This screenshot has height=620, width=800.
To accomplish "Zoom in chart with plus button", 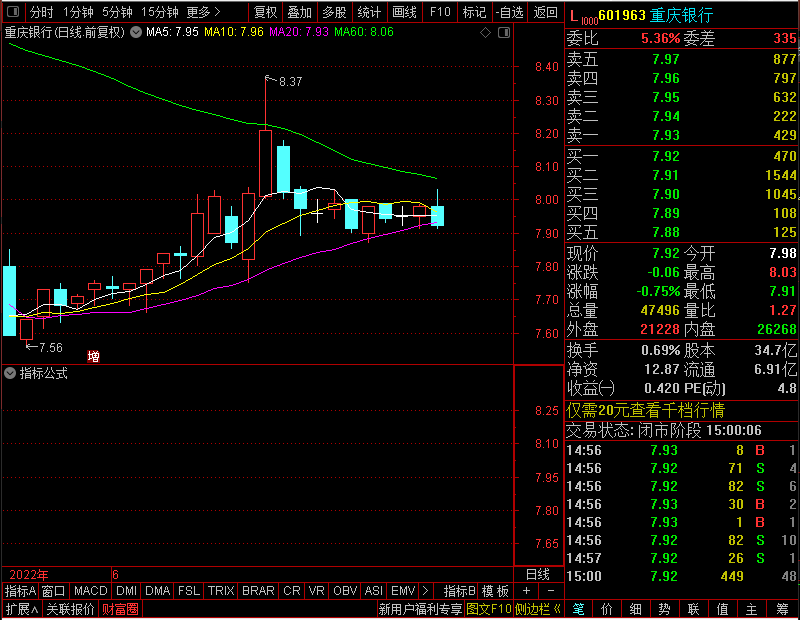I will tap(526, 591).
